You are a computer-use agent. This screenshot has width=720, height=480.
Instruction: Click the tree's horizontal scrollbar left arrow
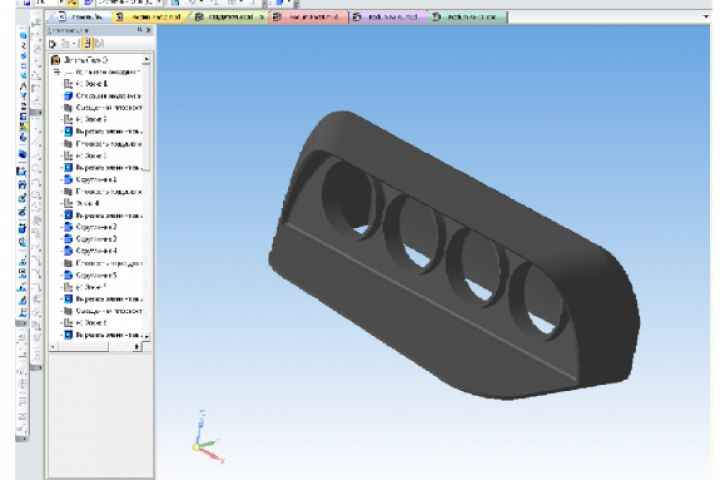pos(53,347)
